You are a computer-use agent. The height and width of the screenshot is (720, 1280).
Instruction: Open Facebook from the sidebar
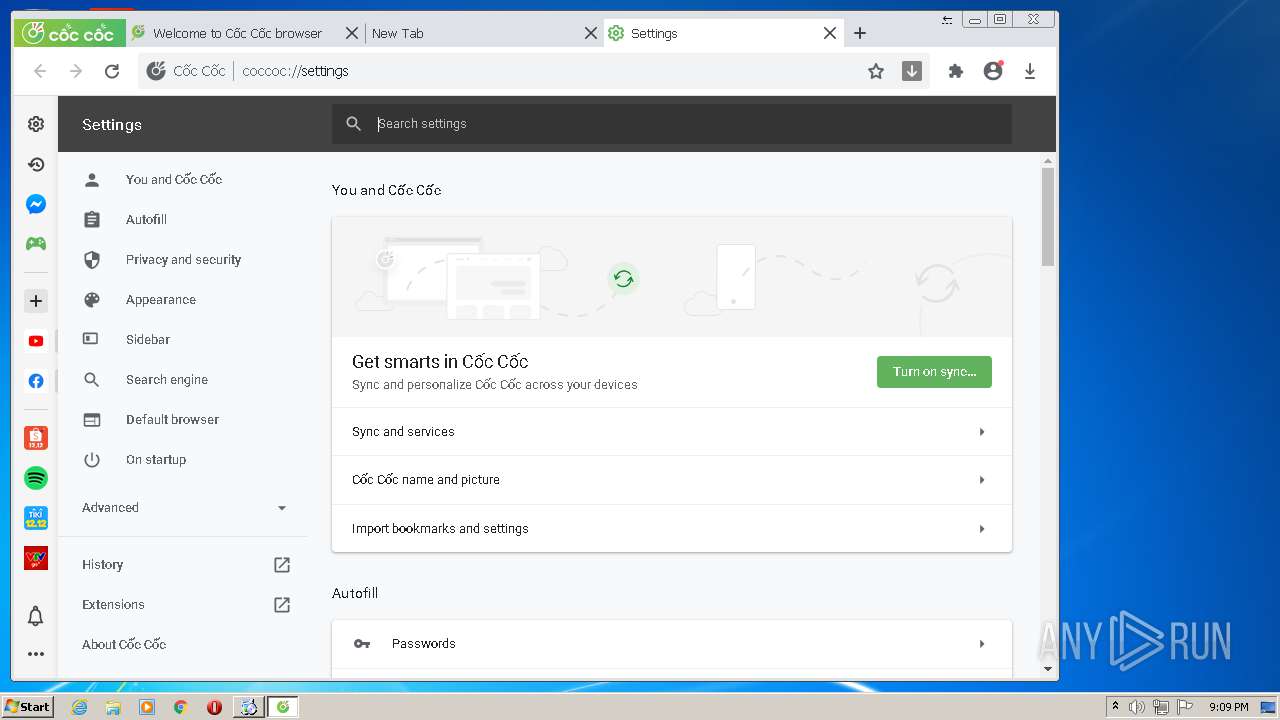(36, 381)
